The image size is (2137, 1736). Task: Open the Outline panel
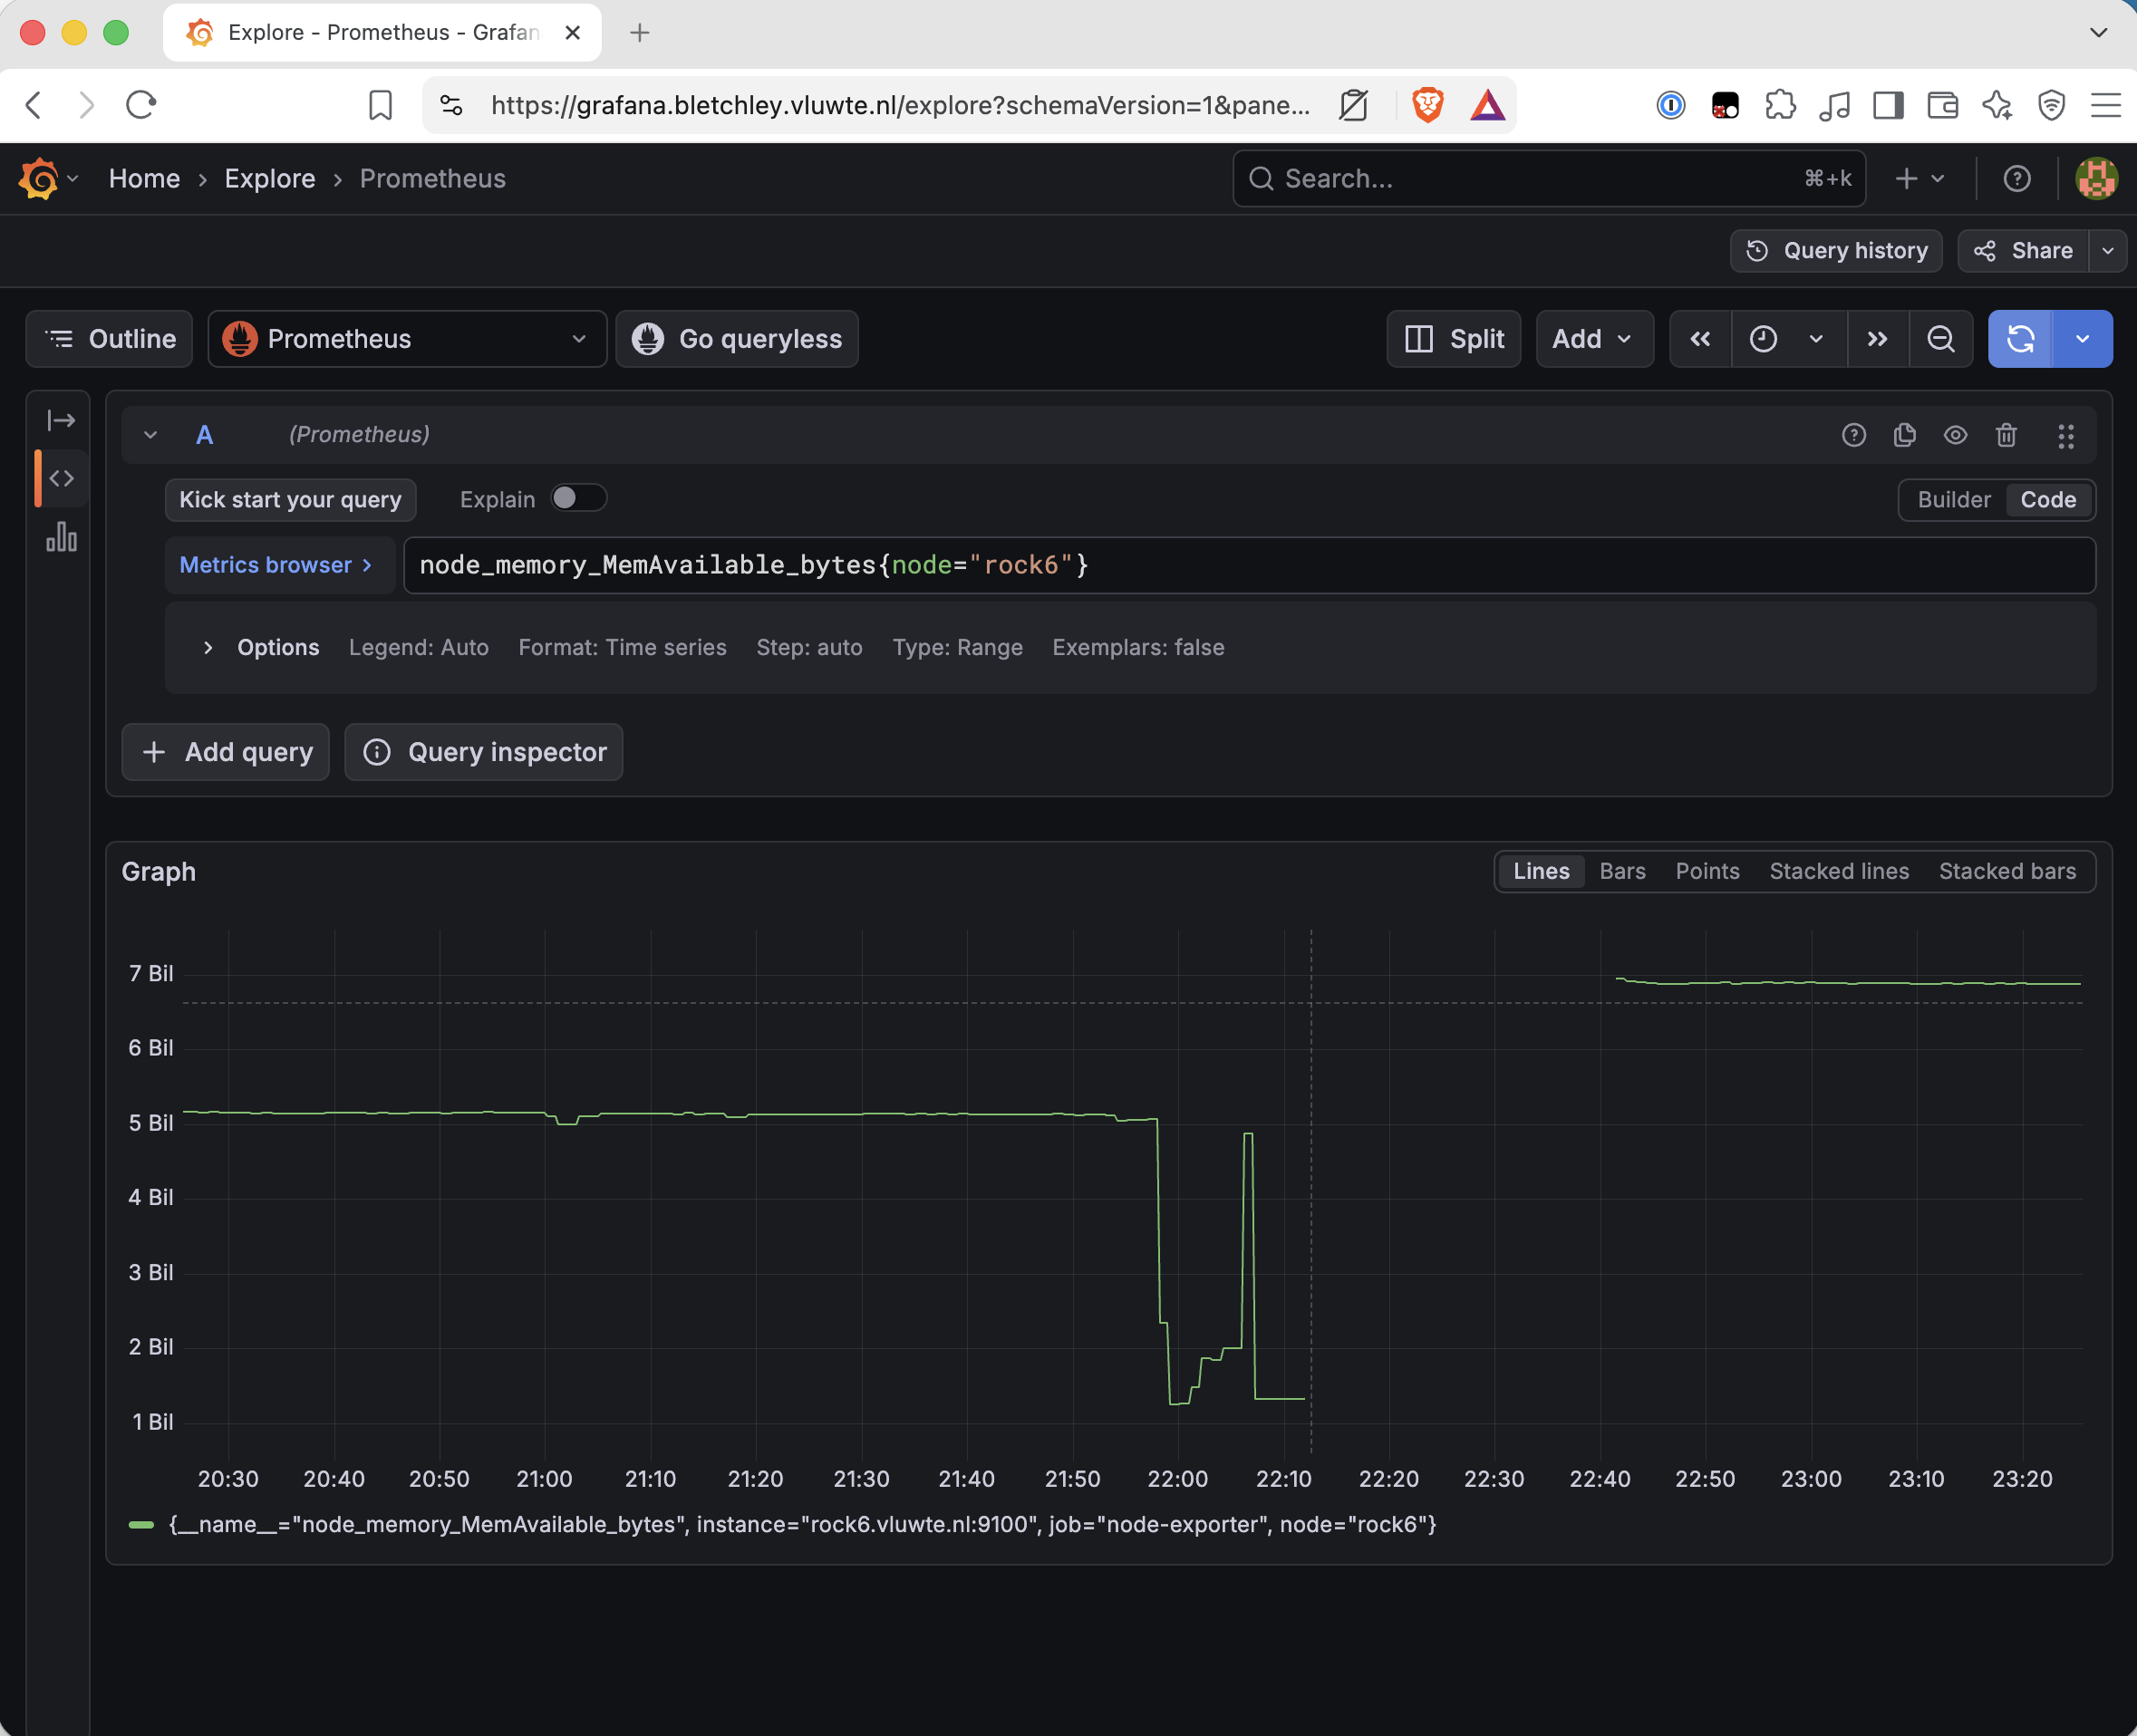(110, 339)
